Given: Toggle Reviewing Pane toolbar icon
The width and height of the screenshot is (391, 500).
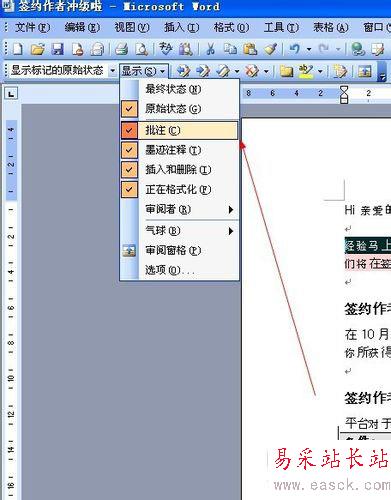Looking at the screenshot, I should coord(365,71).
